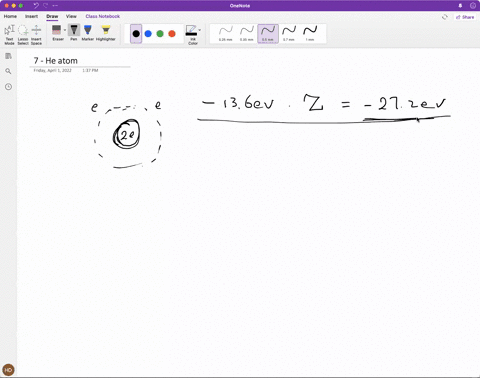480x378 pixels.
Task: Expand the Ink Color dropdown arrow
Action: (200, 30)
